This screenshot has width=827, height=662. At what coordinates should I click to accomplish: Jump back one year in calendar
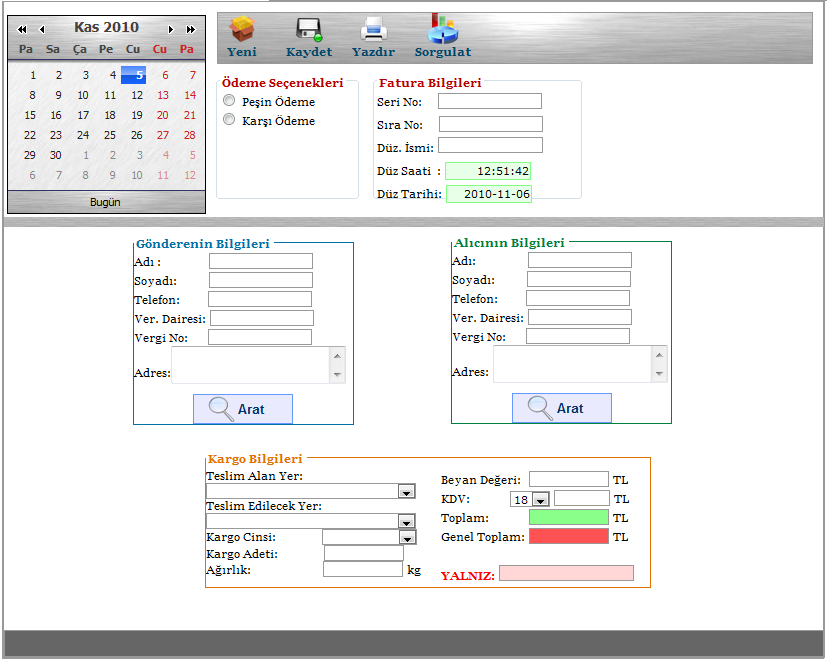coord(22,29)
